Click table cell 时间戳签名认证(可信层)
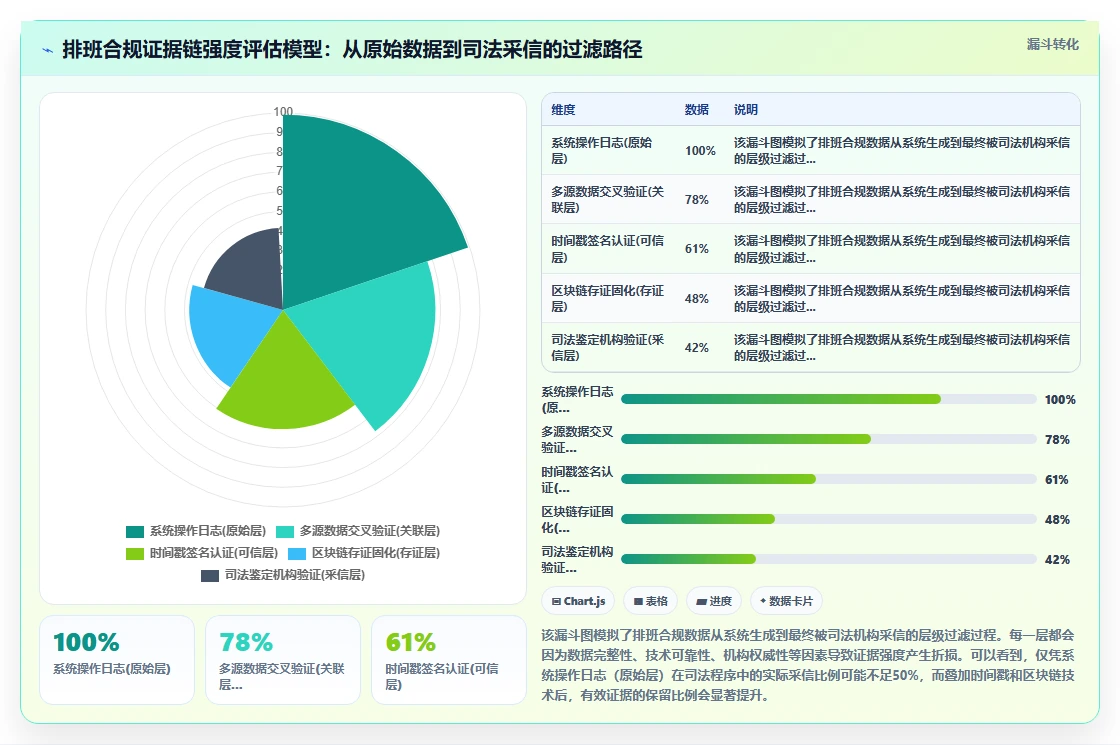 (x=608, y=249)
